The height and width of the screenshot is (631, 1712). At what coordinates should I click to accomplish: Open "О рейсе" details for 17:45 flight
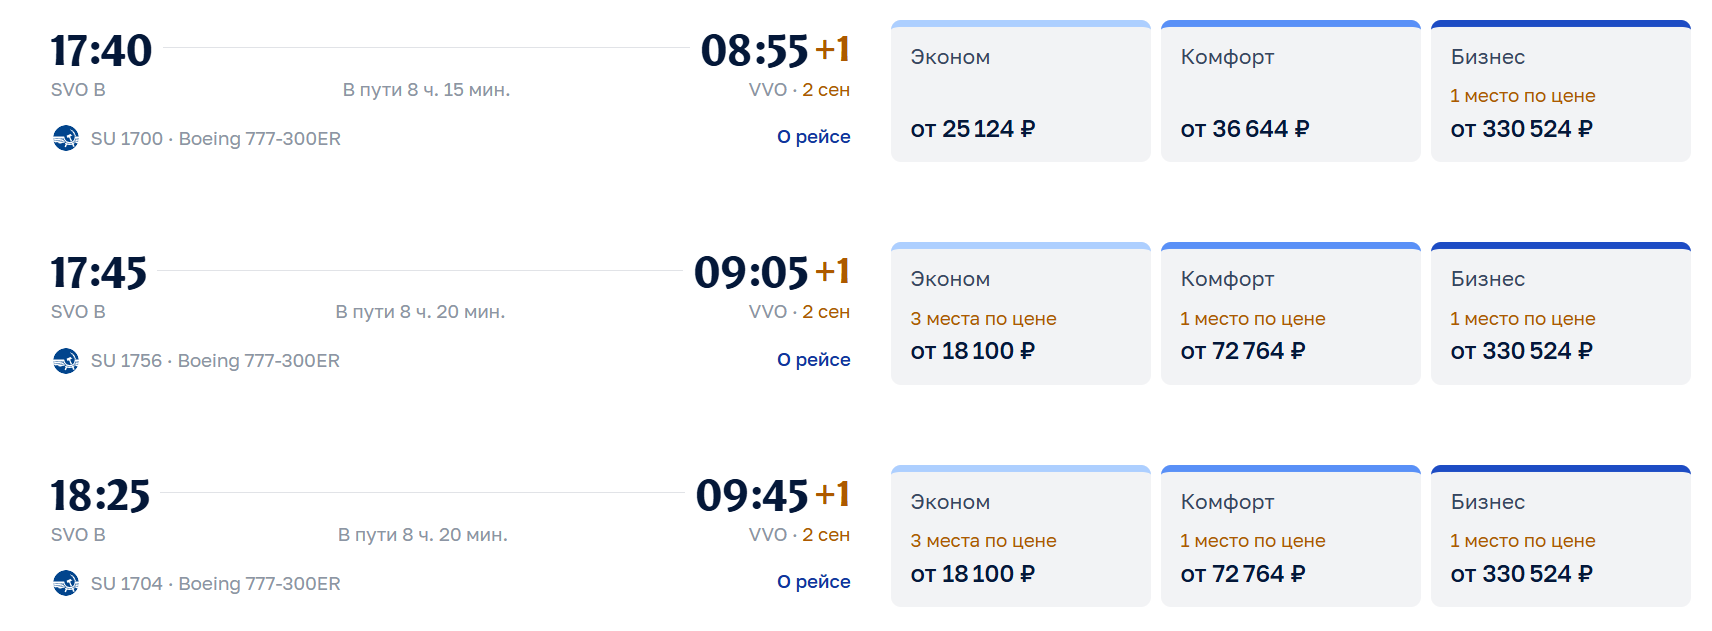click(x=813, y=360)
